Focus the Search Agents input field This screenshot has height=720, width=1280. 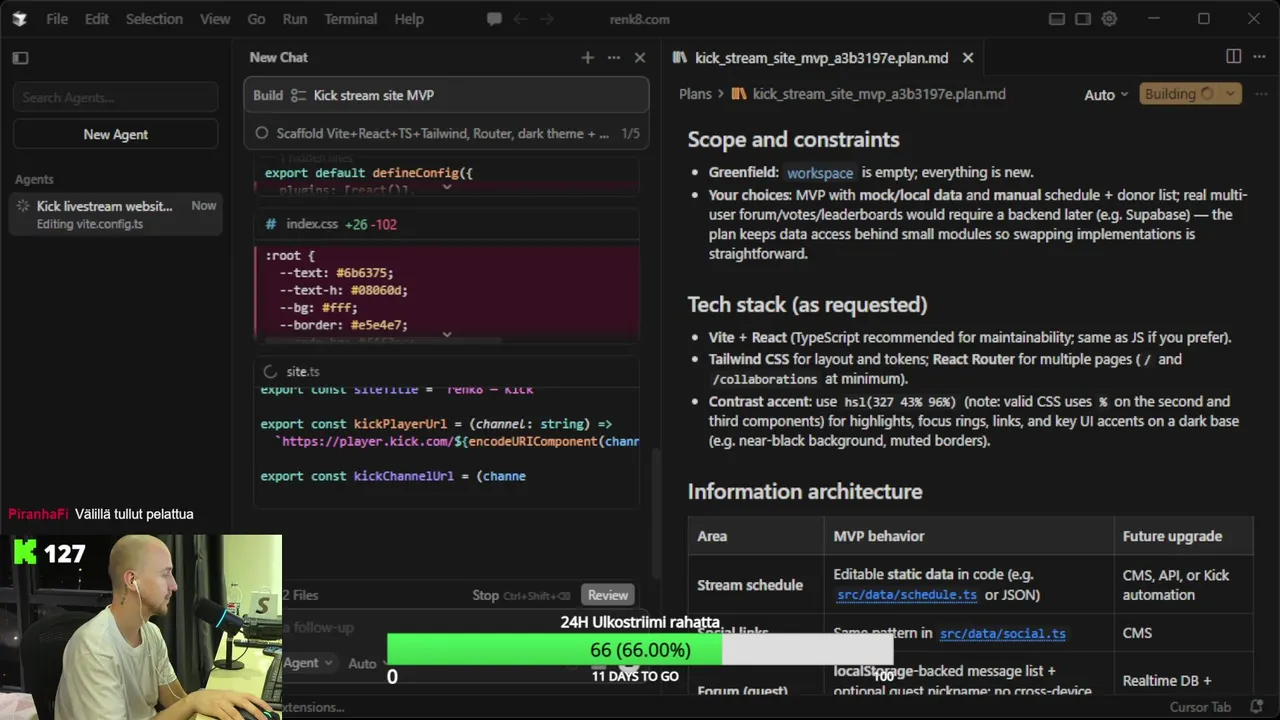point(116,97)
